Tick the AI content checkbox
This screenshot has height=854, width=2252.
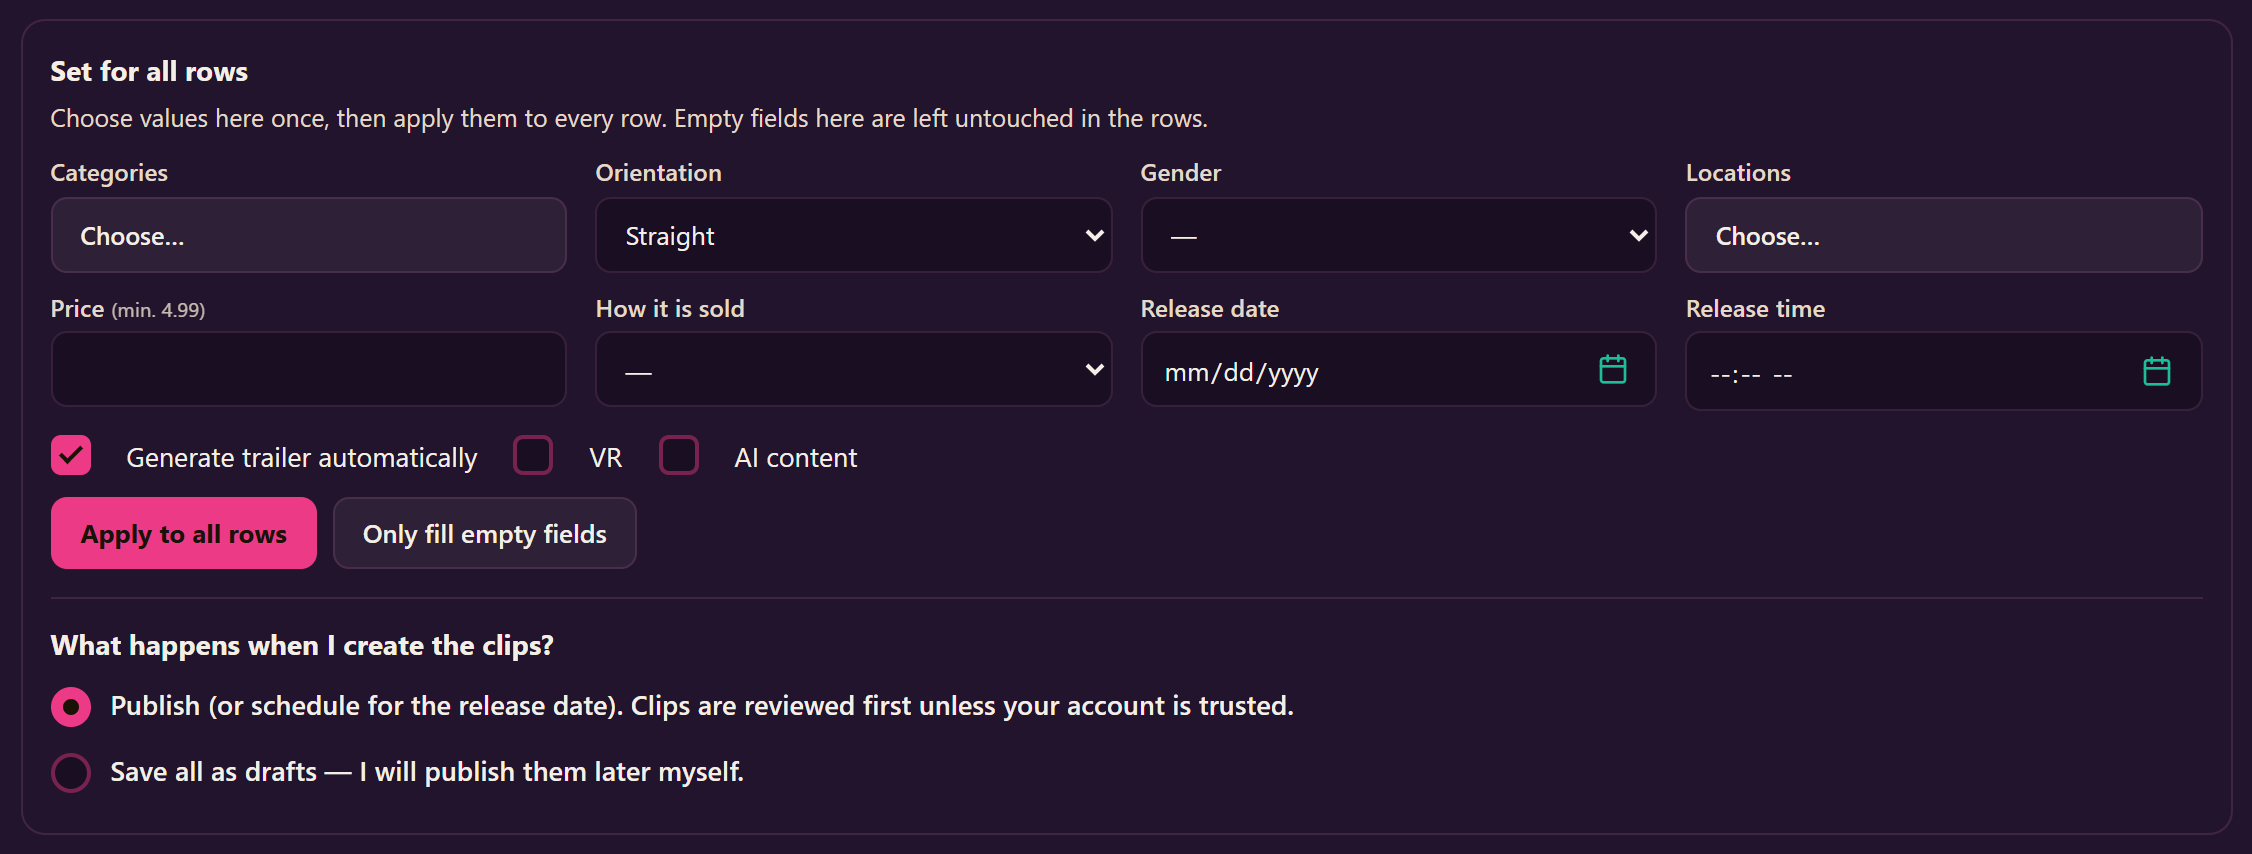click(x=679, y=456)
